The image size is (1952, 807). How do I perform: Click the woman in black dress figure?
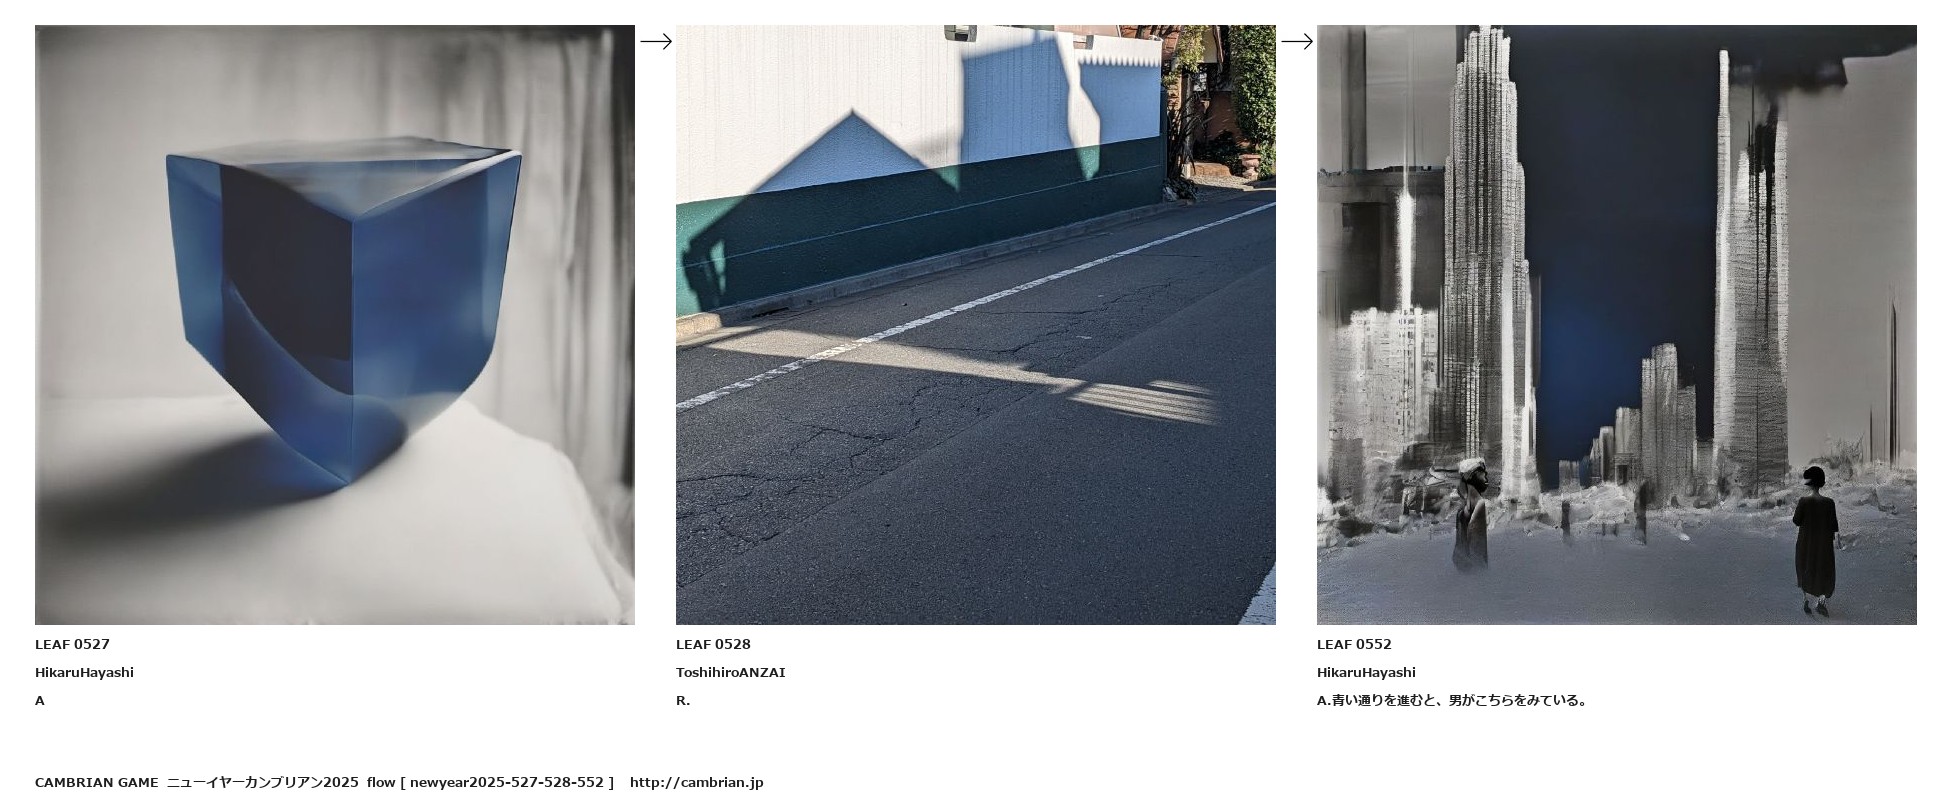tap(1816, 540)
